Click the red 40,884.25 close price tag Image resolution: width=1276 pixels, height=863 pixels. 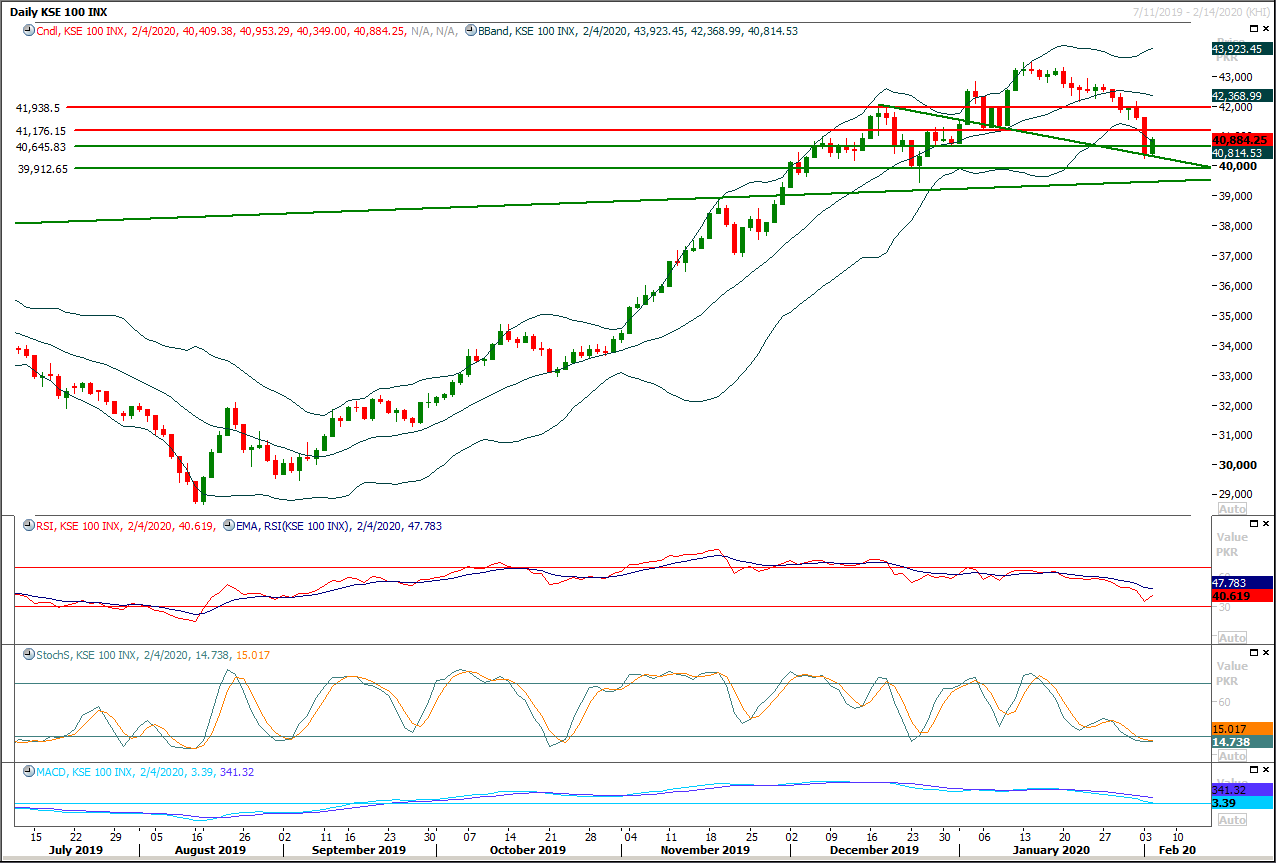click(x=1239, y=140)
